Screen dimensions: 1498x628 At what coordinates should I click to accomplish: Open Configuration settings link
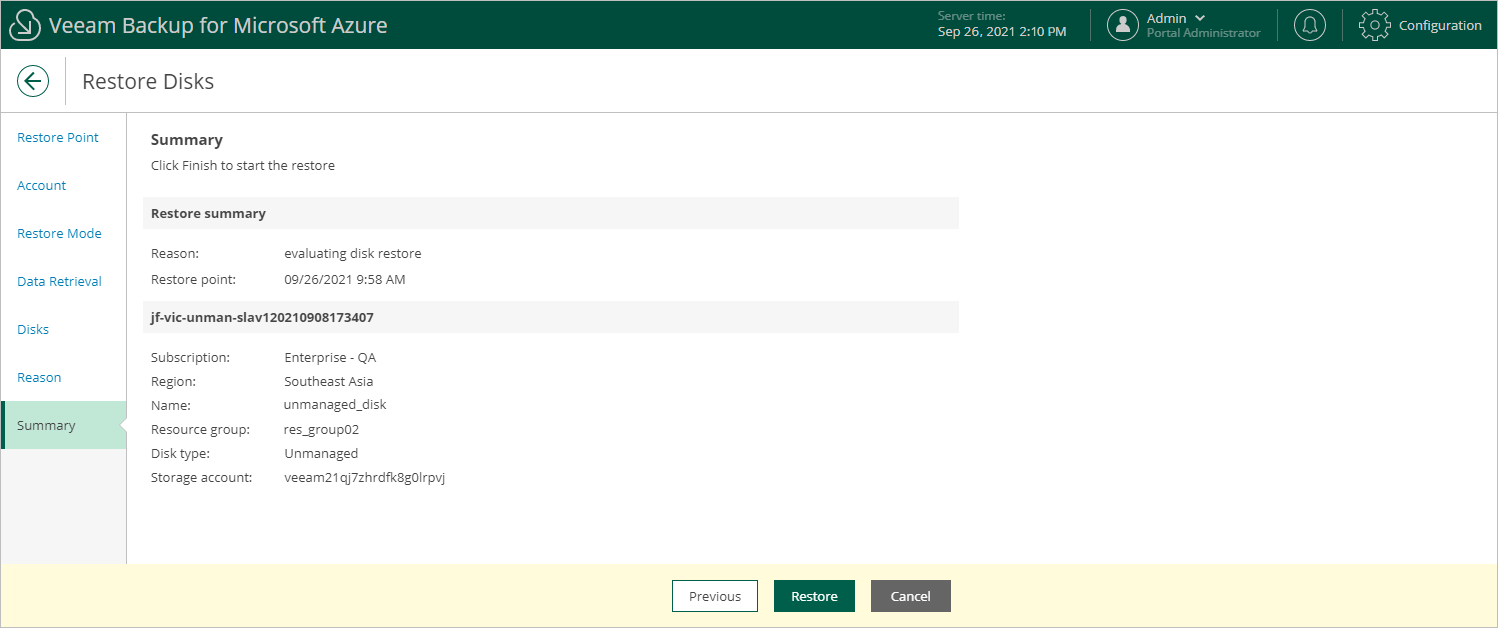click(x=1440, y=25)
